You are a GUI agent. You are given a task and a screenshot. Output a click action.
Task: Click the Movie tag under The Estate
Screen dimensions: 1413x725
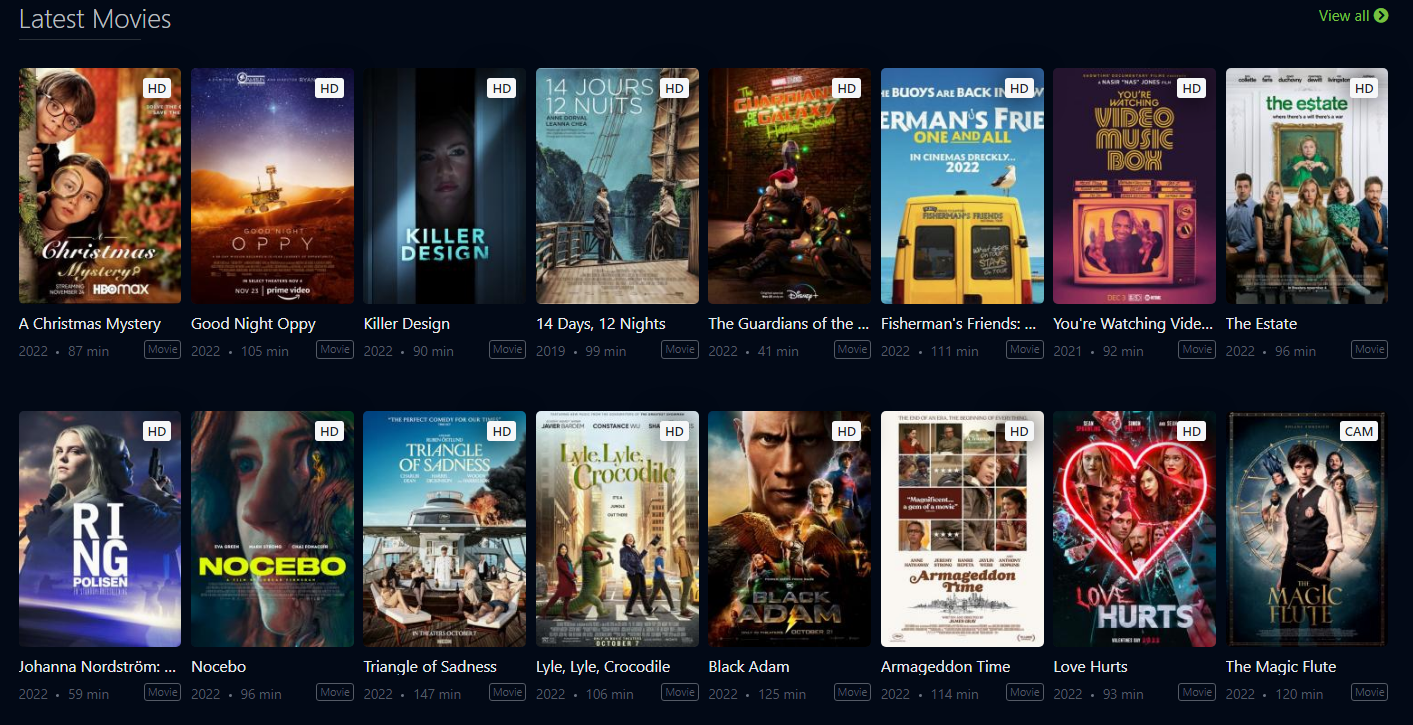1370,349
